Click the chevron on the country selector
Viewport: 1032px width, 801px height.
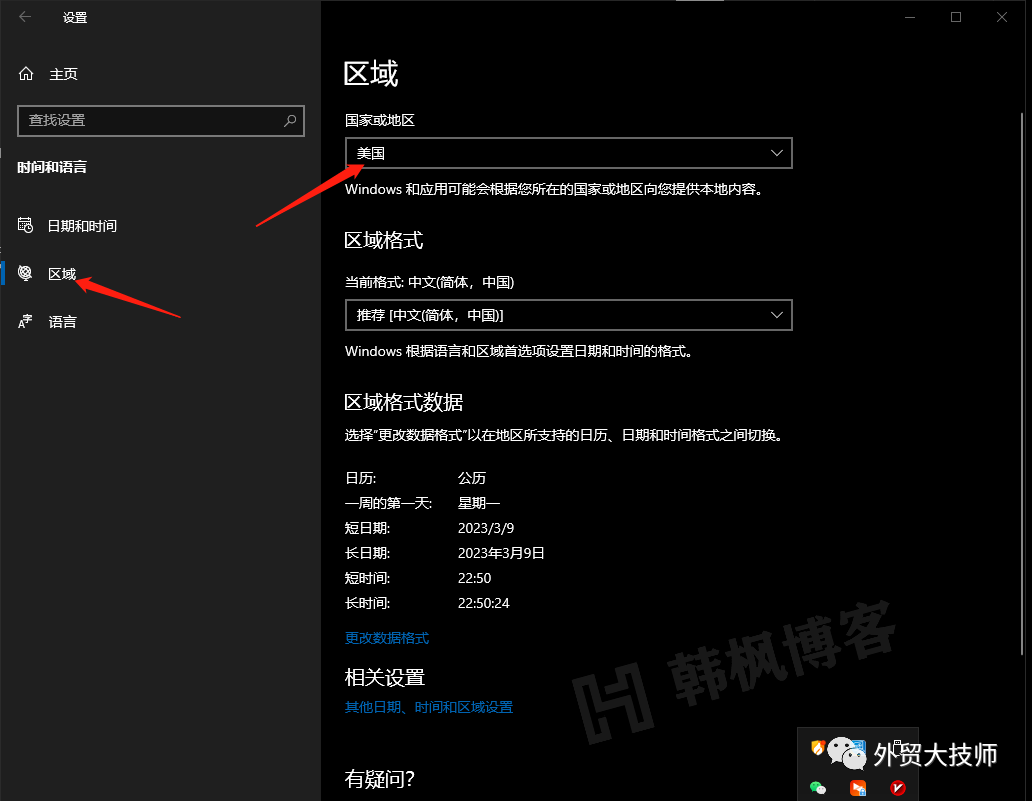777,153
